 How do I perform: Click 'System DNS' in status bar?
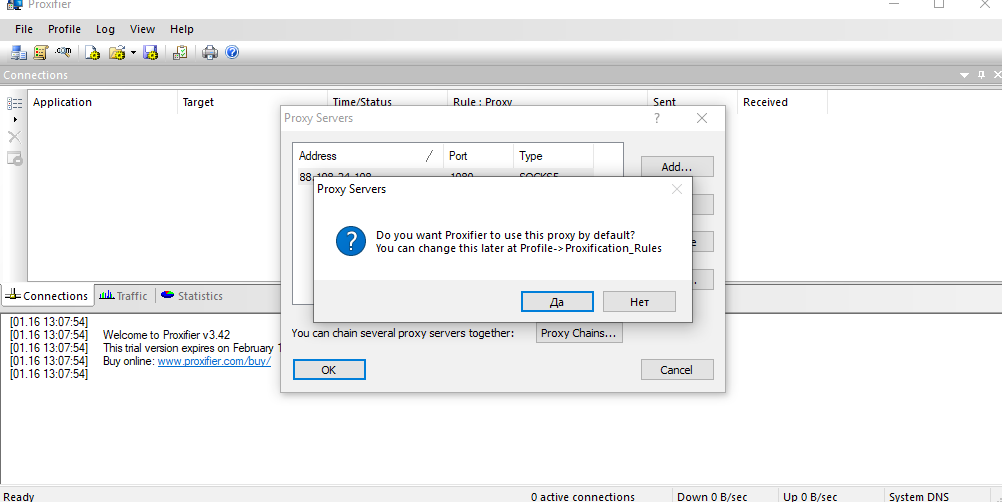click(919, 496)
